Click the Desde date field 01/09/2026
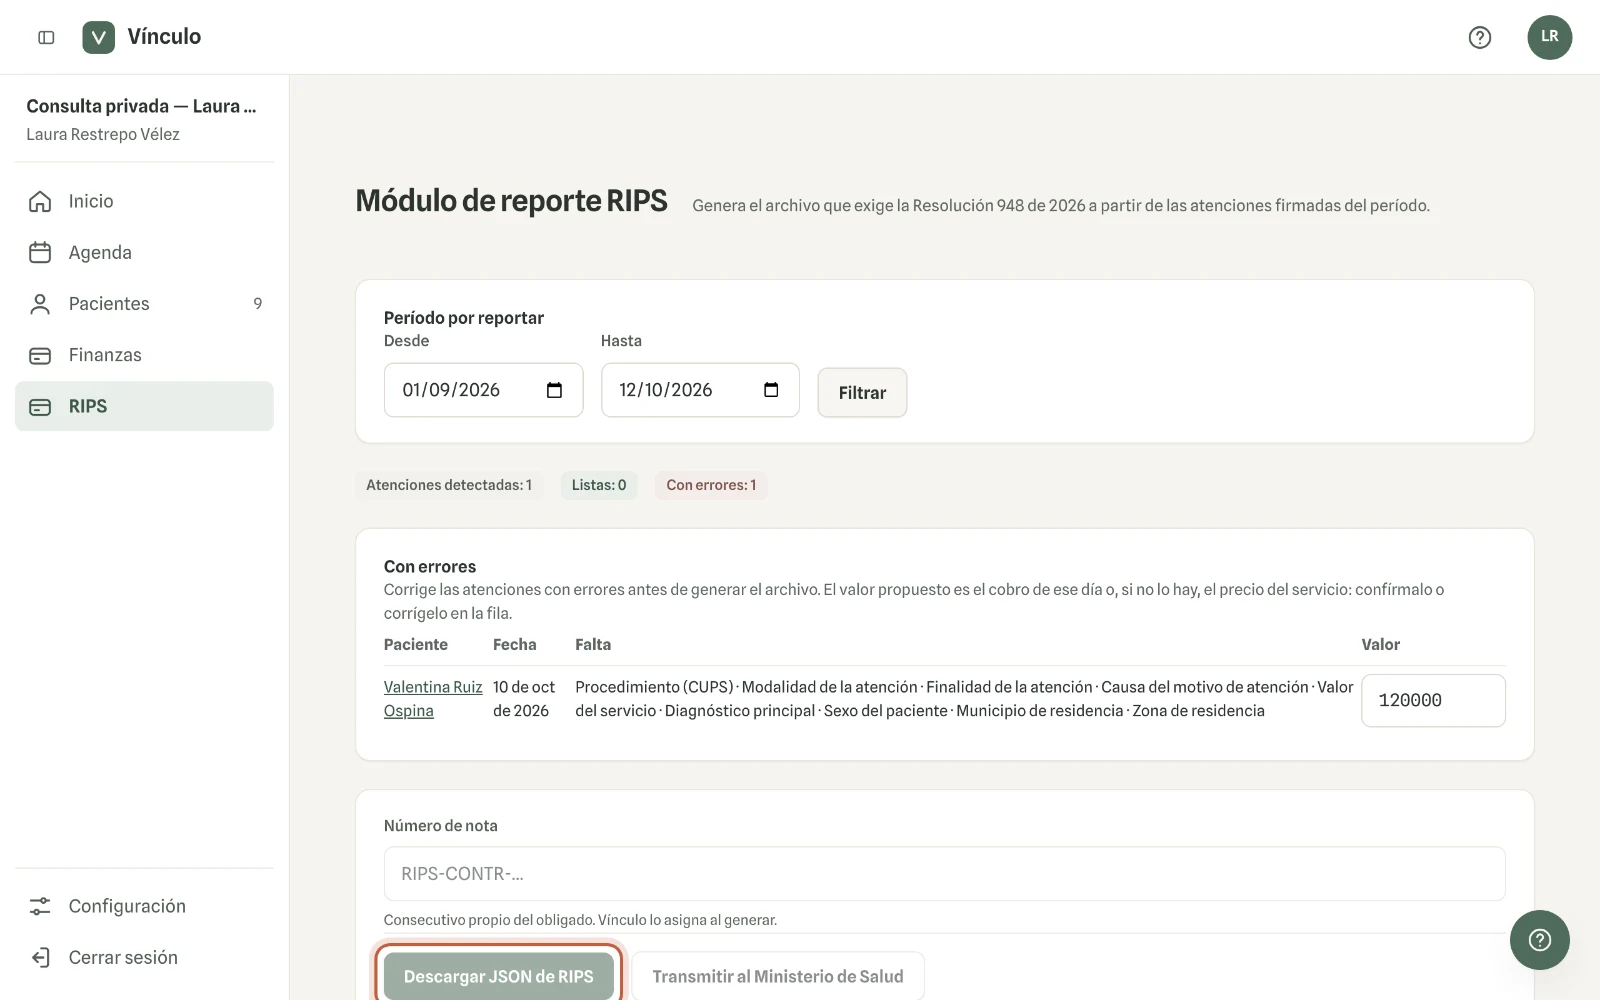The image size is (1600, 1000). coord(484,390)
